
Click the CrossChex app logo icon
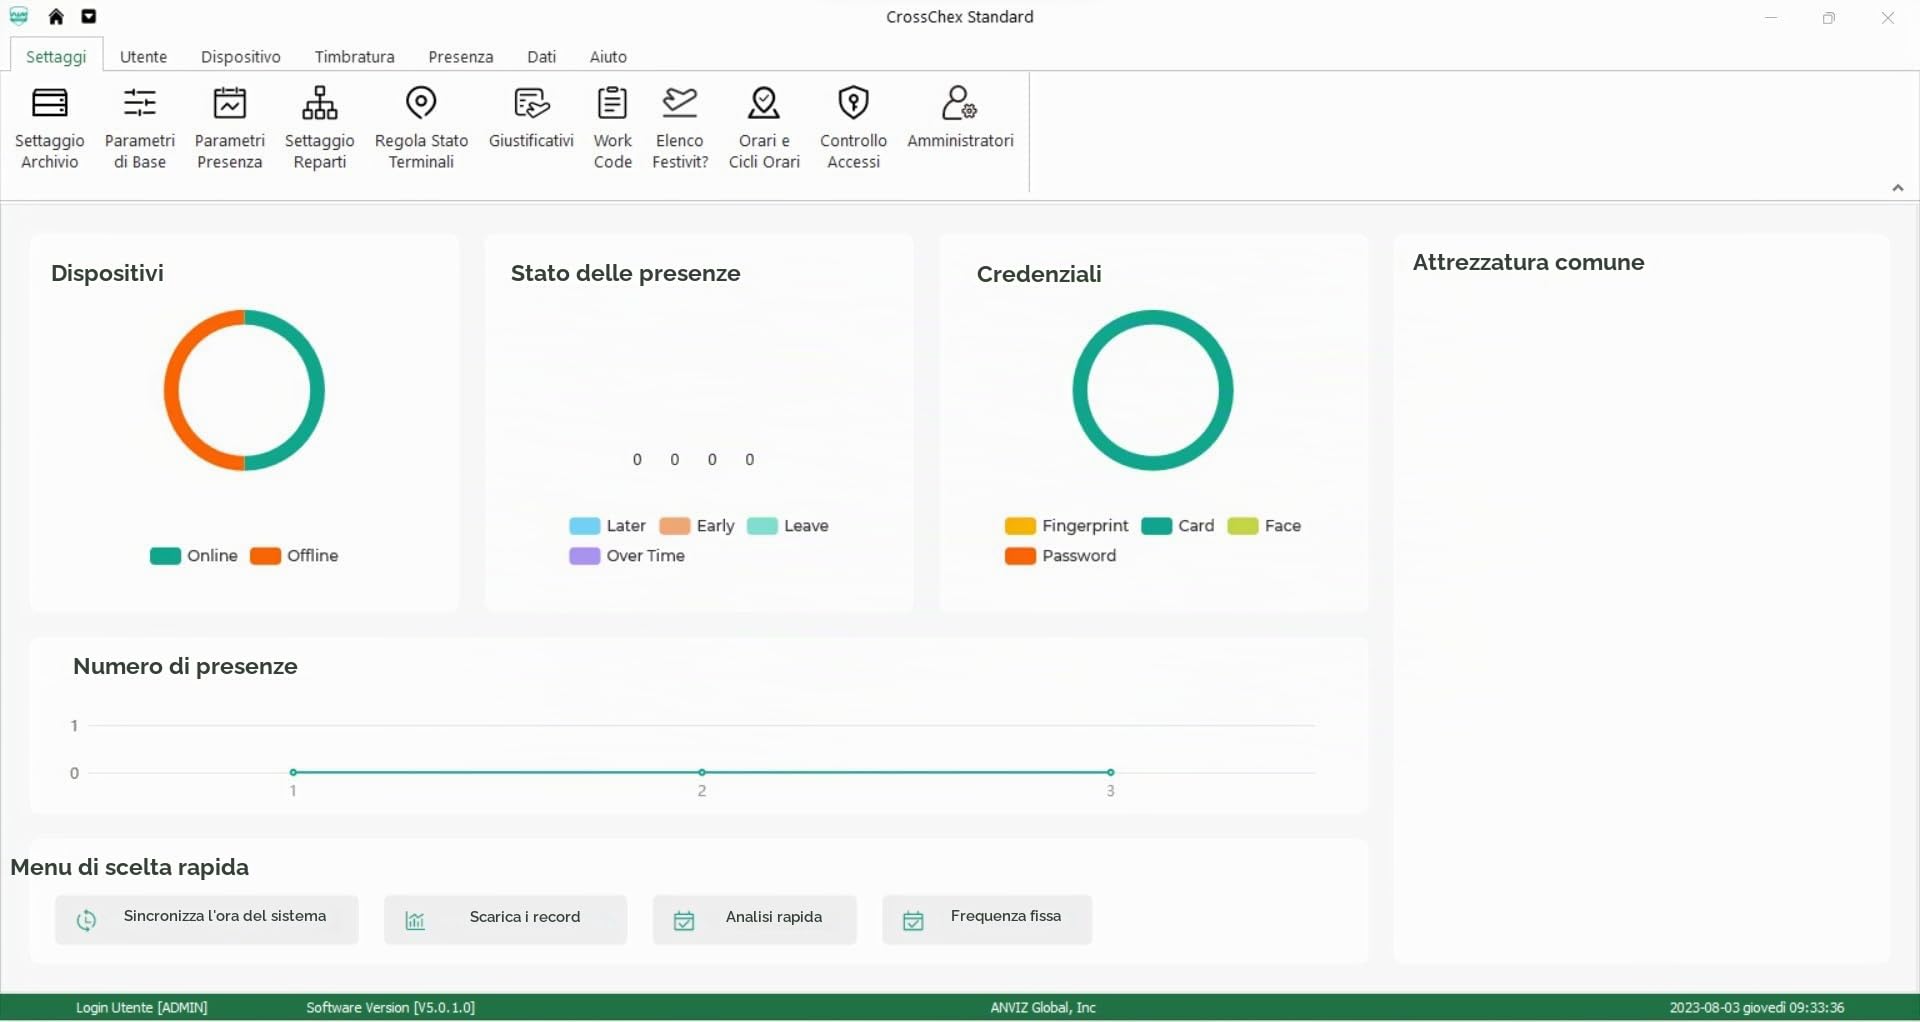(19, 16)
